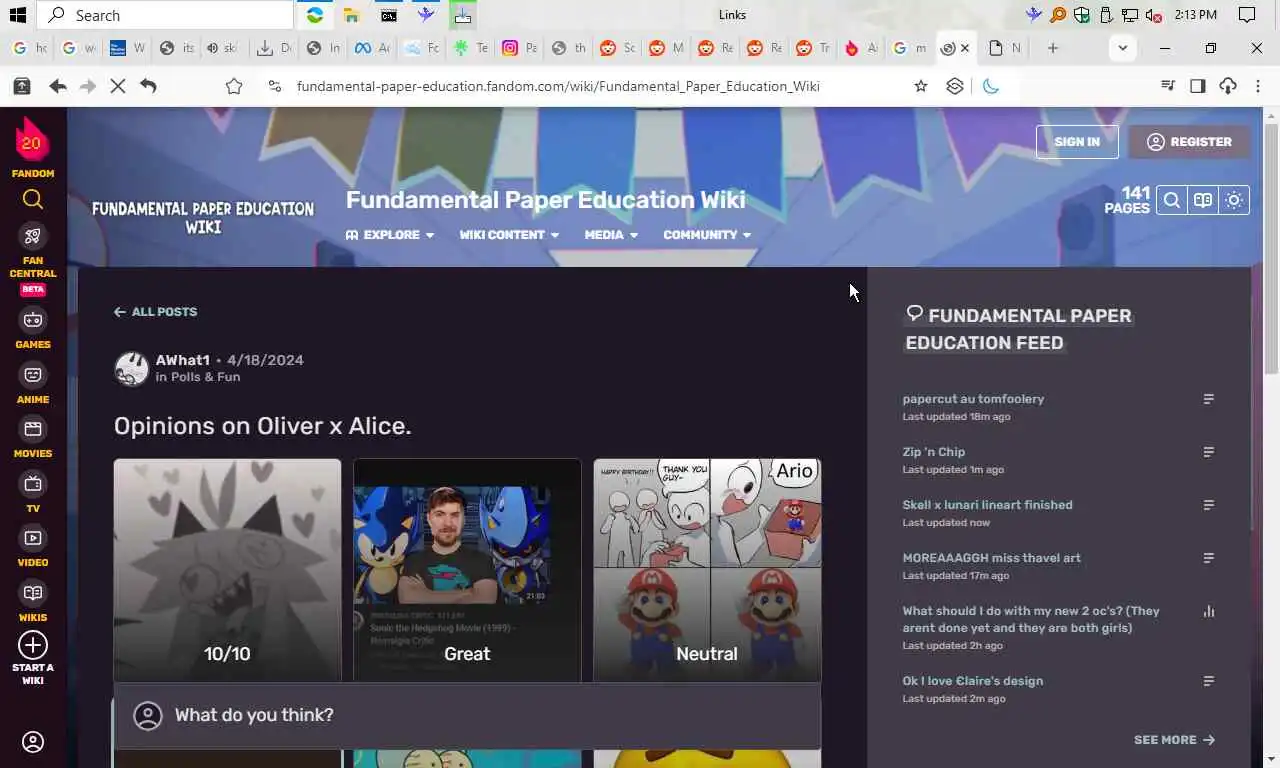The image size is (1280, 768).
Task: Open the notification center icon in system tray
Action: 1246,15
